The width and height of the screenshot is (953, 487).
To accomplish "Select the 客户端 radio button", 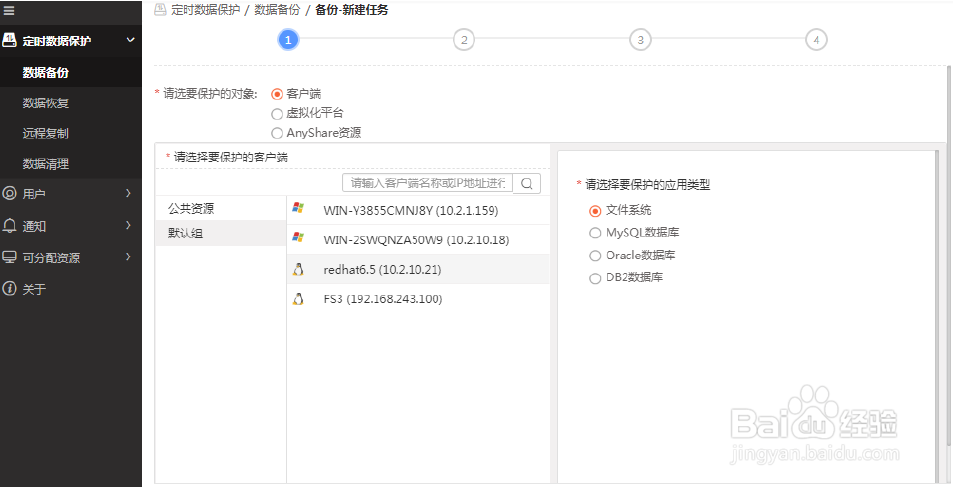I will (x=277, y=94).
